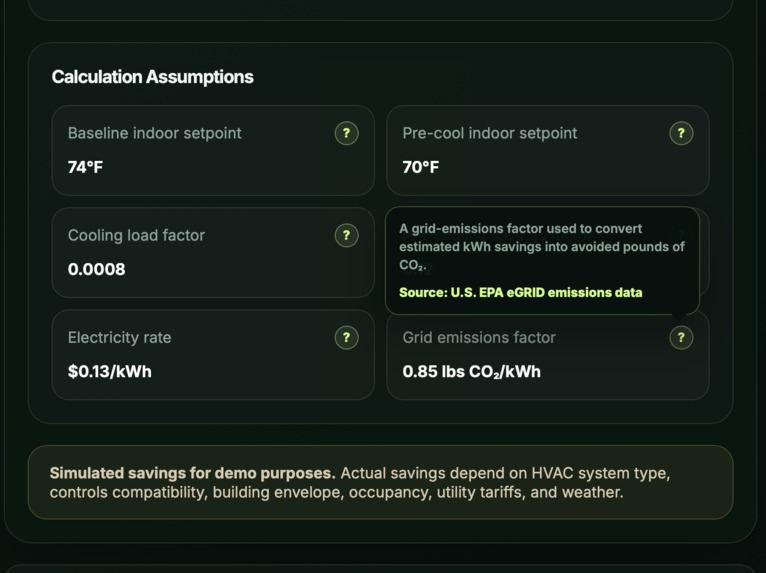Click the 70°F value
Screen dimensions: 766x573
(421, 167)
